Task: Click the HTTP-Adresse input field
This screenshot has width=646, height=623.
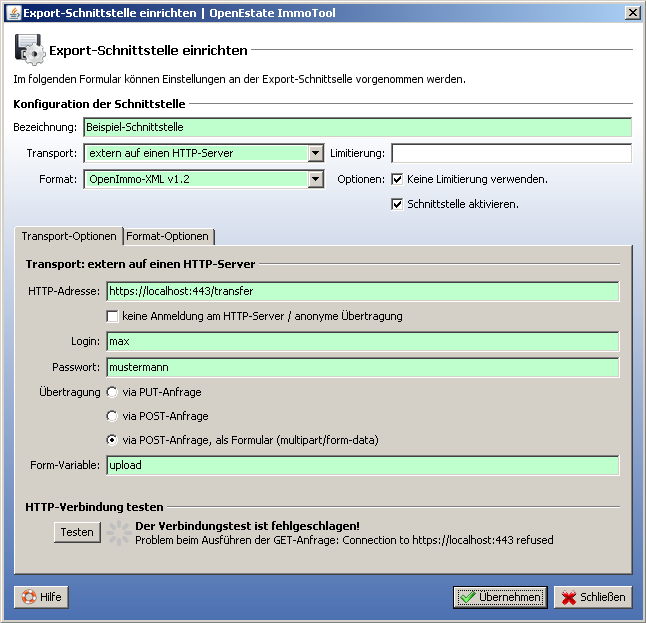Action: click(363, 291)
